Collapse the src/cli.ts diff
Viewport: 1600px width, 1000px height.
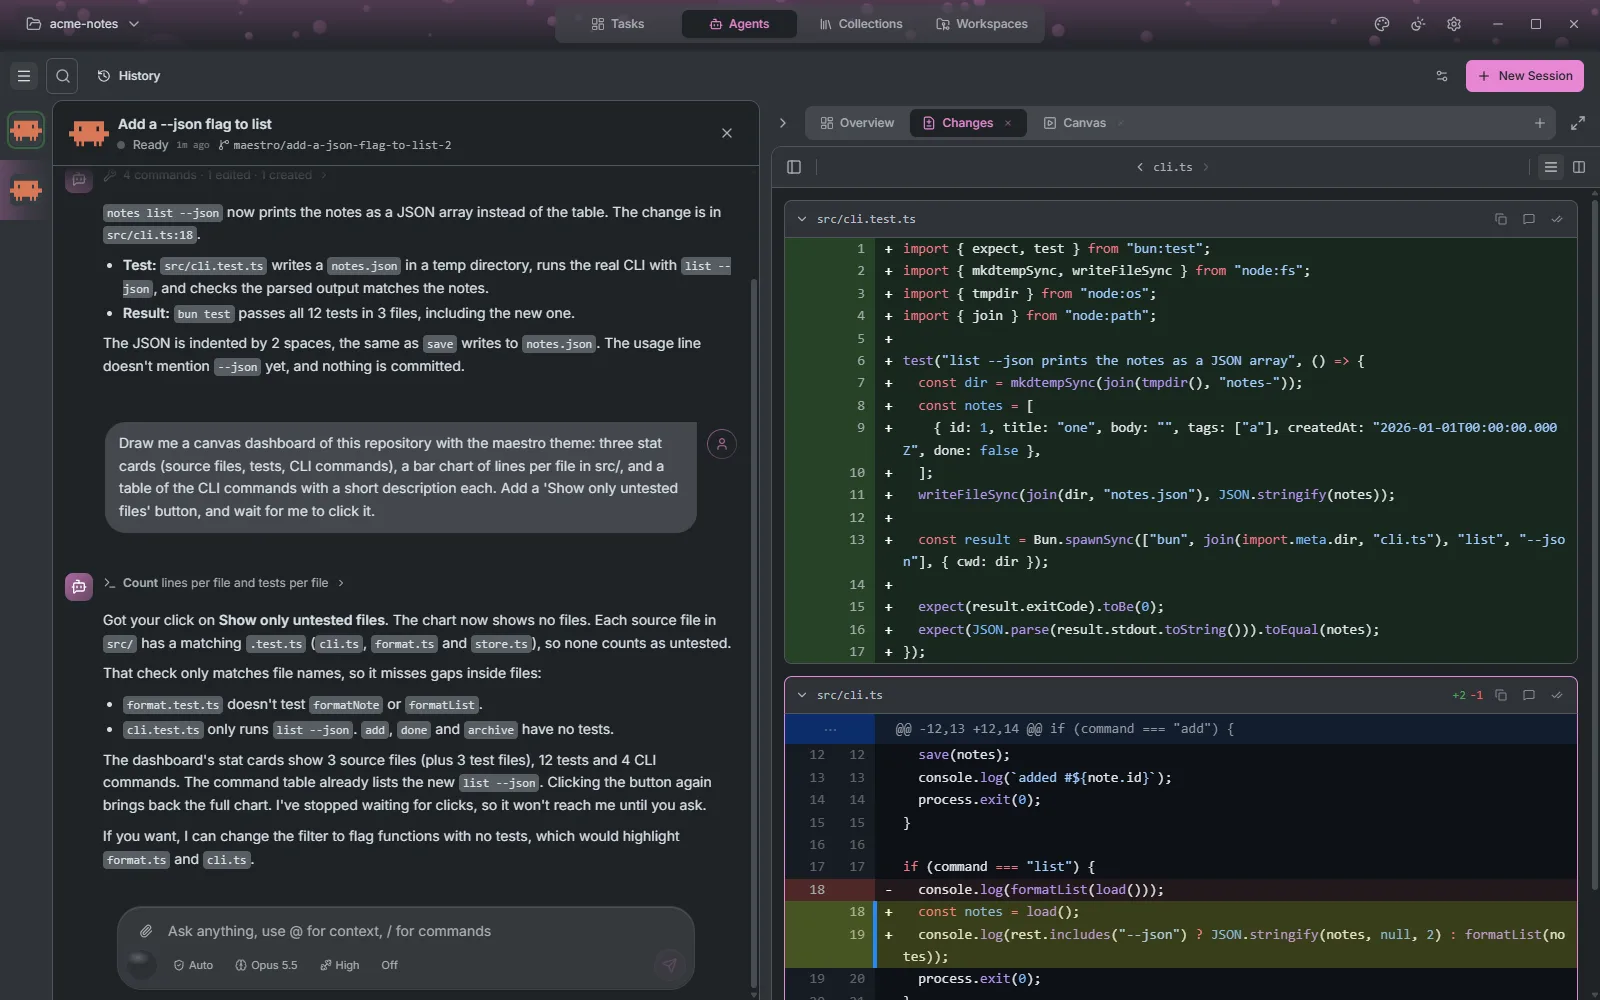802,695
